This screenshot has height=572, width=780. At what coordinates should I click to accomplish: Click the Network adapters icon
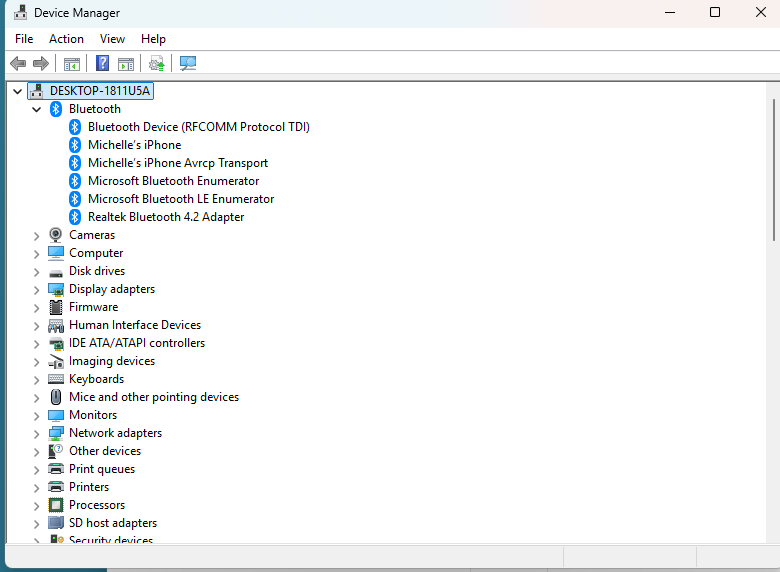[x=56, y=433]
